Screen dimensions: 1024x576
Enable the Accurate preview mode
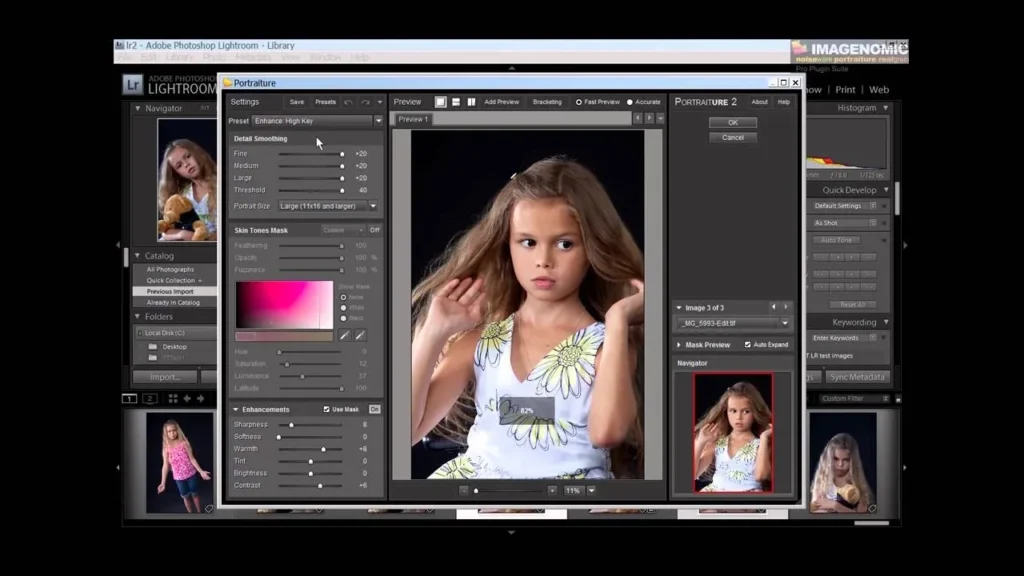pyautogui.click(x=629, y=102)
